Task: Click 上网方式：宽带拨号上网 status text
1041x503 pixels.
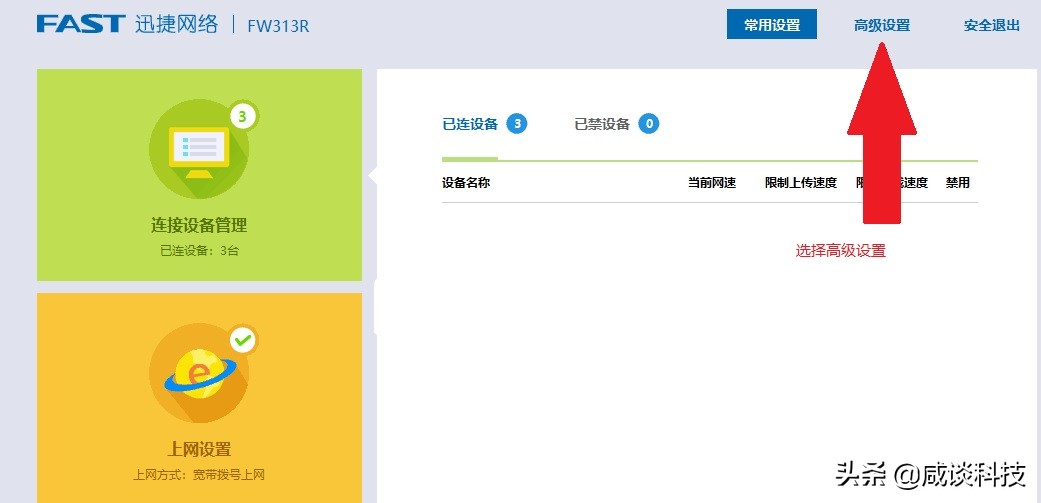Action: 199,475
